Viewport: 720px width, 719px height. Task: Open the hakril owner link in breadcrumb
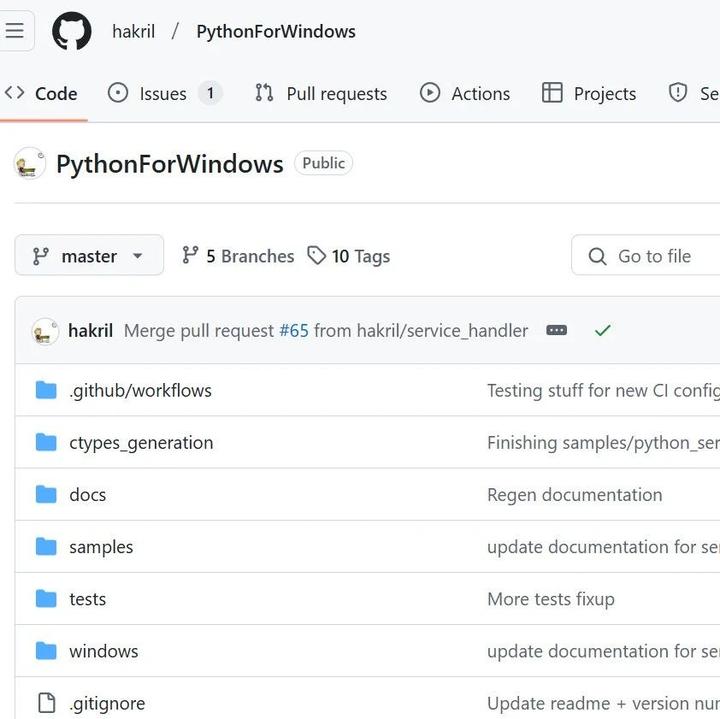point(133,32)
